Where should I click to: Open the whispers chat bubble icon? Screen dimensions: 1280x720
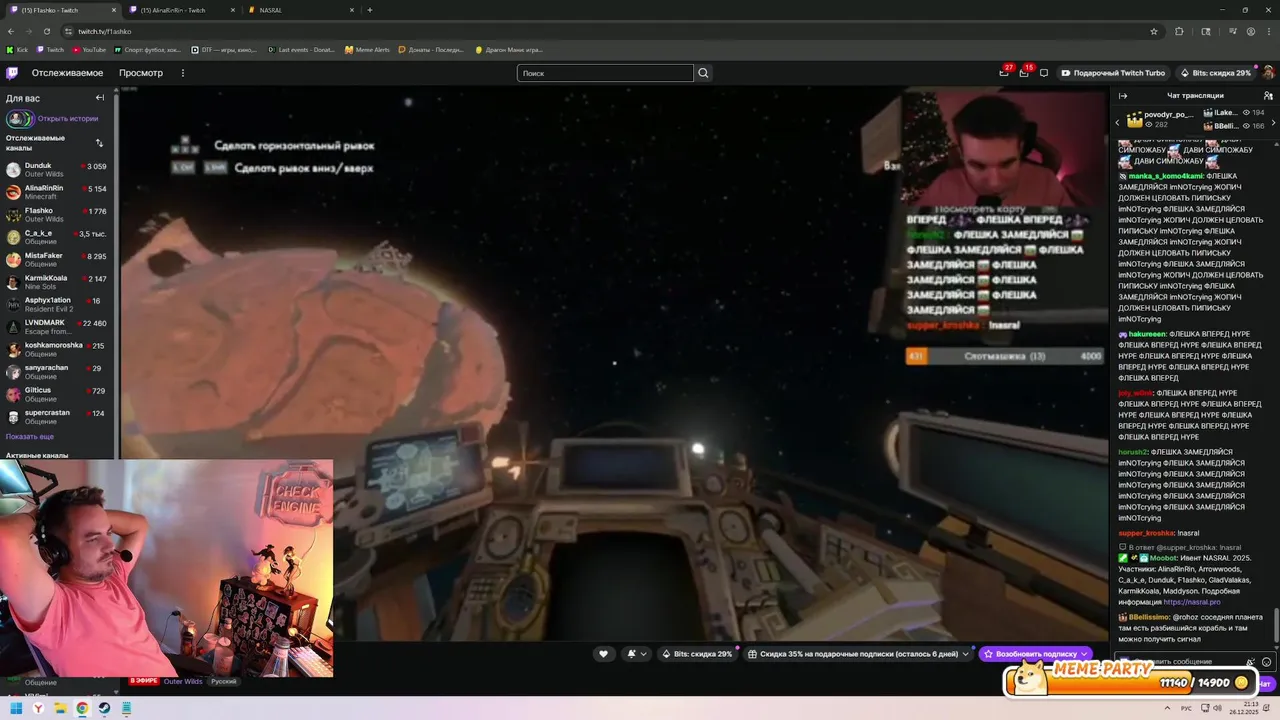tap(1044, 73)
